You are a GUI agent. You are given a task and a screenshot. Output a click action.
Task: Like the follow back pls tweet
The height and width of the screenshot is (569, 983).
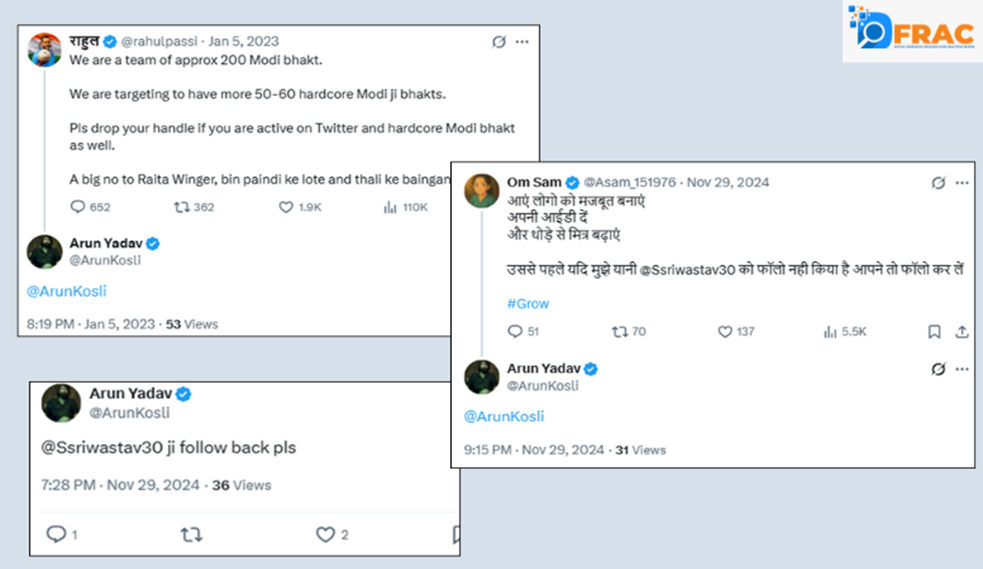tap(325, 535)
